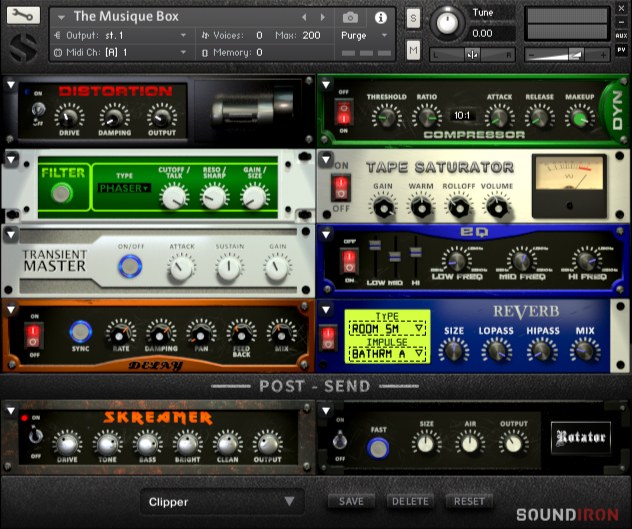
Task: Open the Reverb module menu arrow
Action: [x=326, y=310]
